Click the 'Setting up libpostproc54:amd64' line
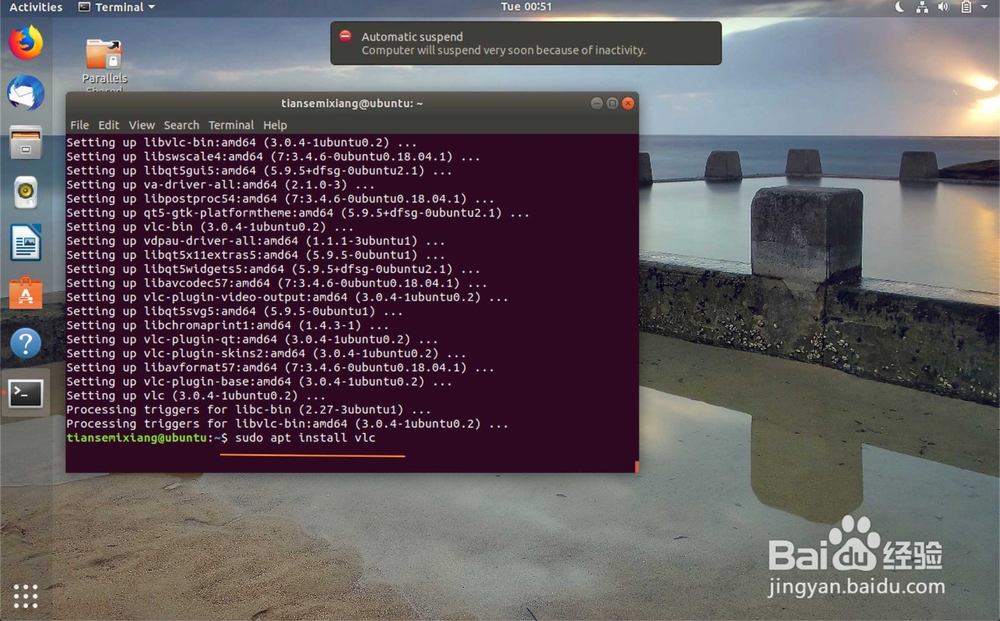Viewport: 1000px width, 621px height. [x=280, y=200]
